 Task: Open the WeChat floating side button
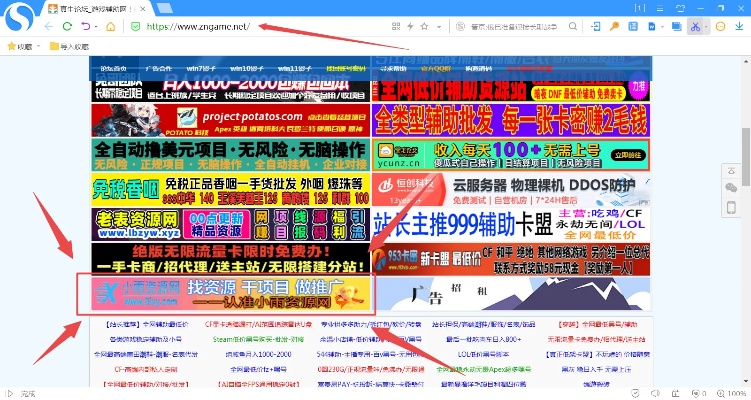click(x=731, y=188)
